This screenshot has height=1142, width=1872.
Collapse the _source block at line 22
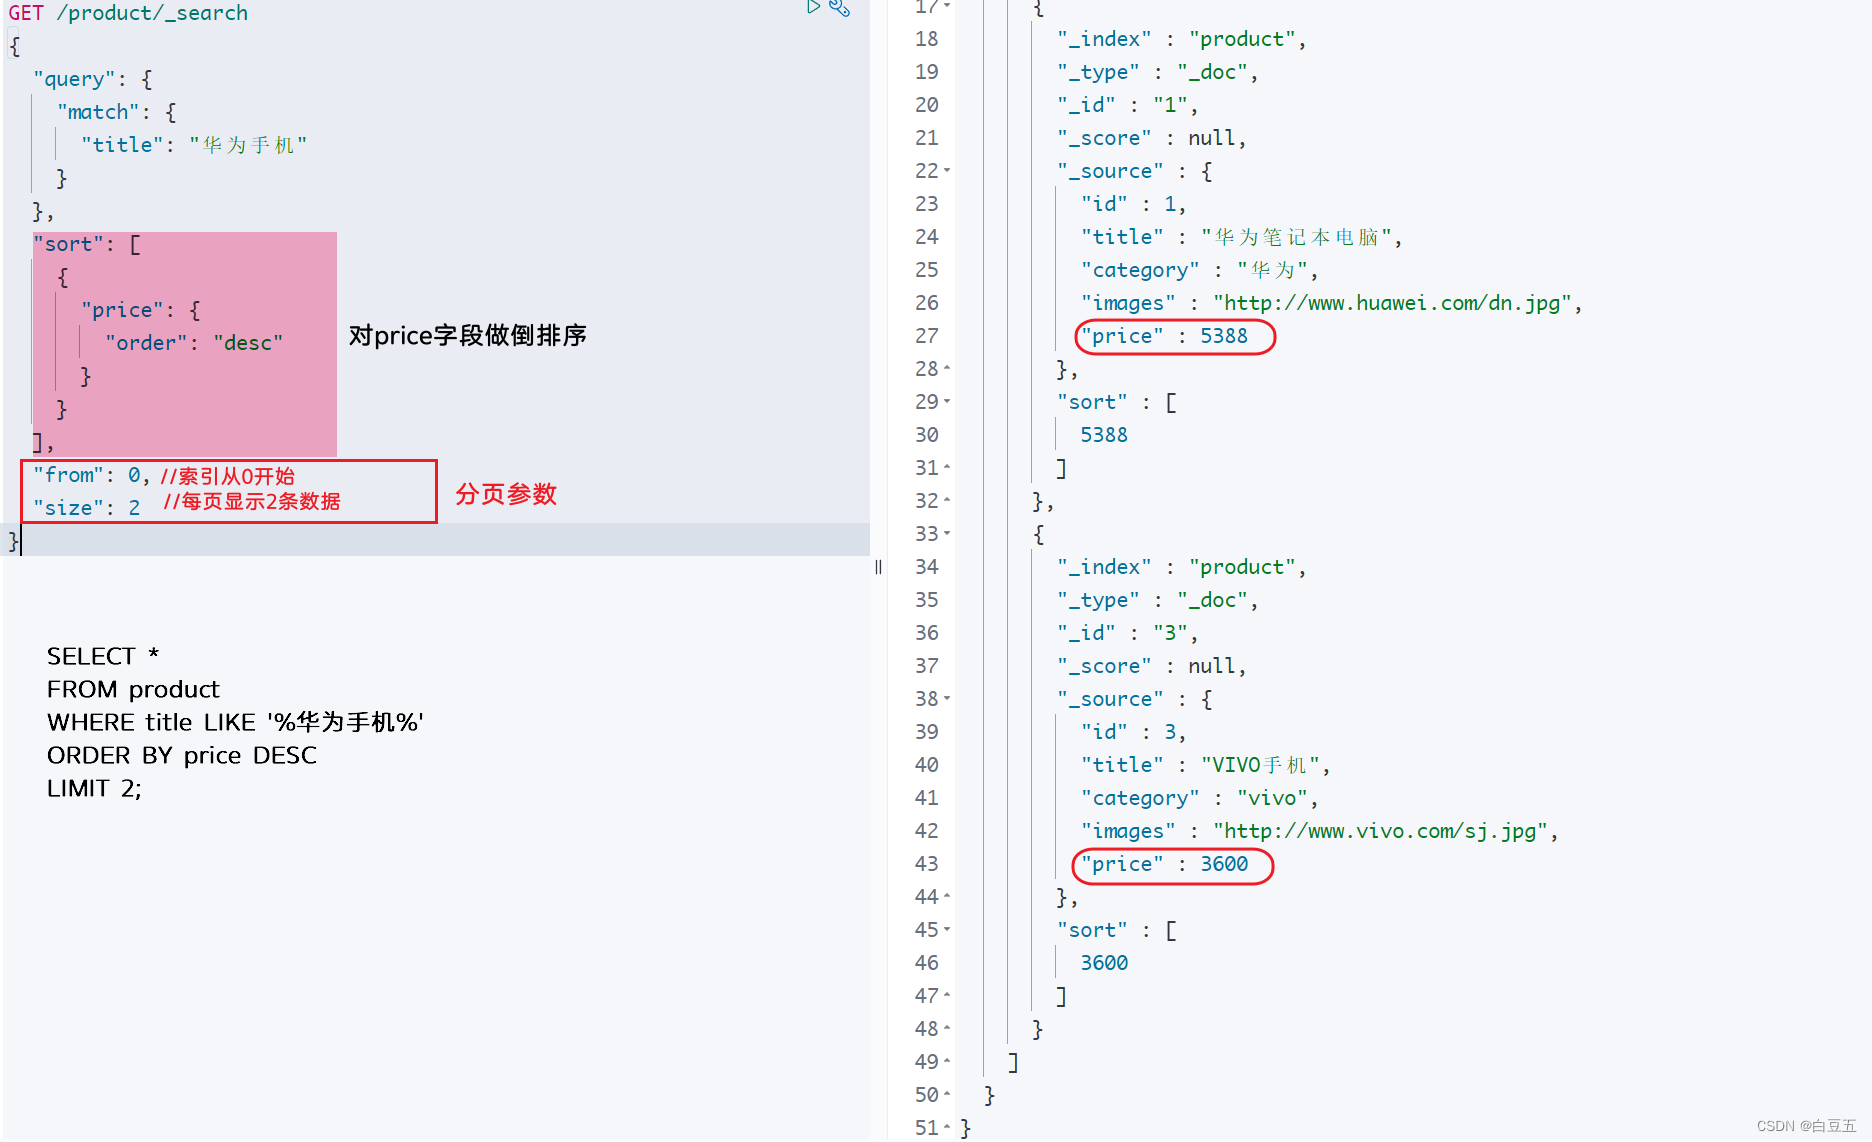click(947, 171)
